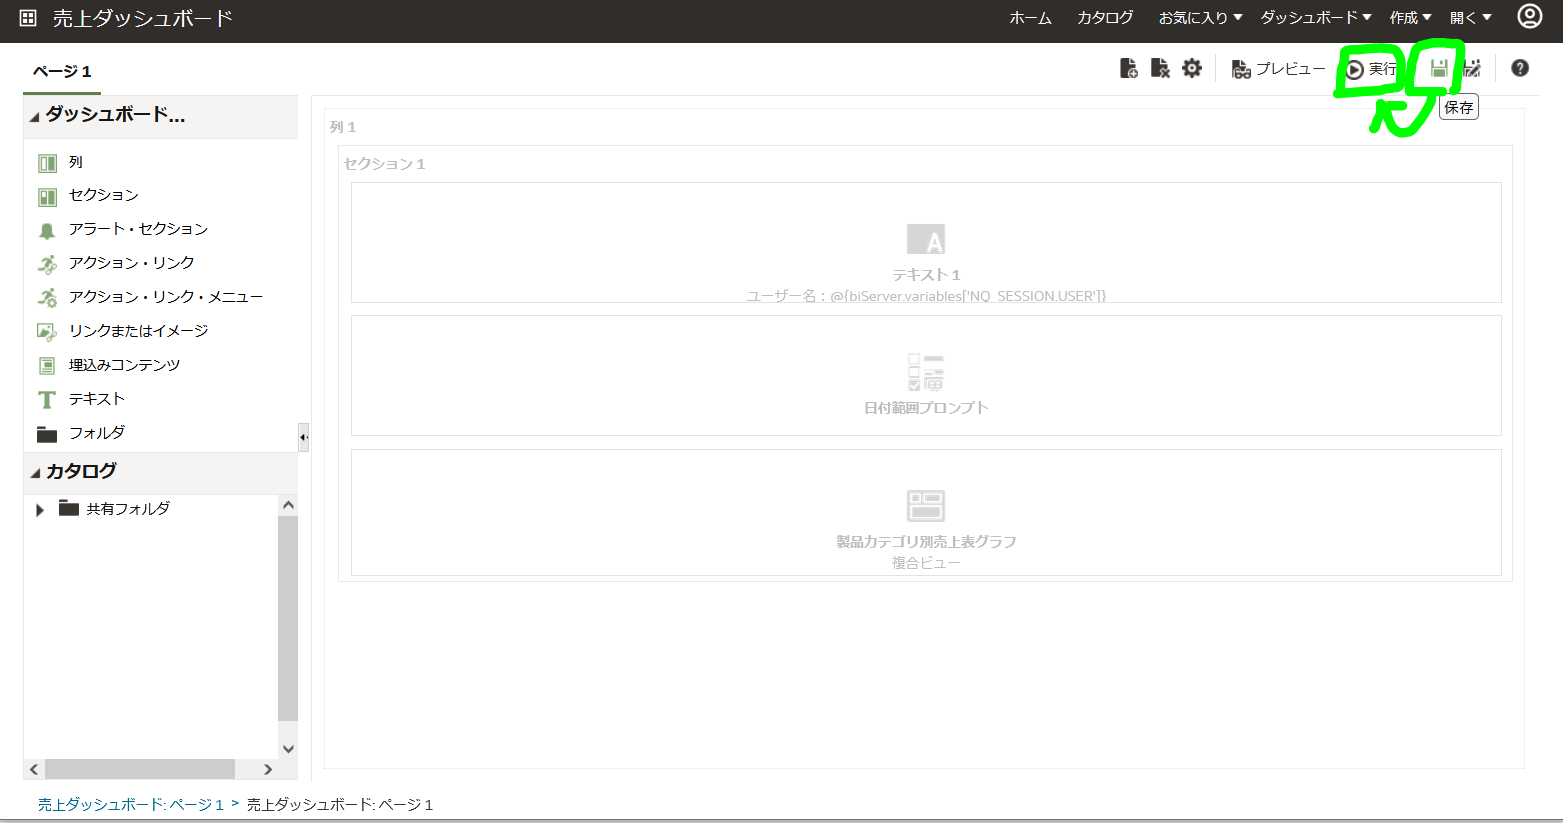
Task: Pick the アラート・セクション bell icon
Action: [47, 231]
